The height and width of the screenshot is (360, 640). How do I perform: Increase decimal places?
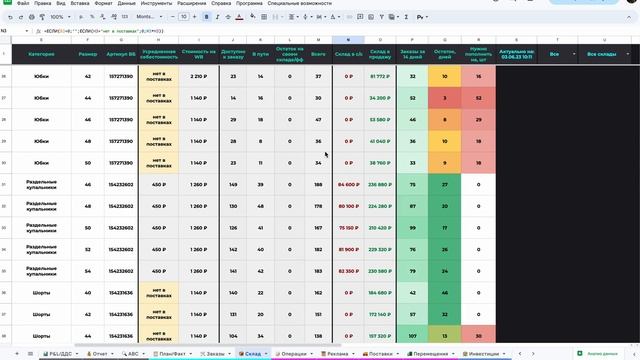click(113, 17)
